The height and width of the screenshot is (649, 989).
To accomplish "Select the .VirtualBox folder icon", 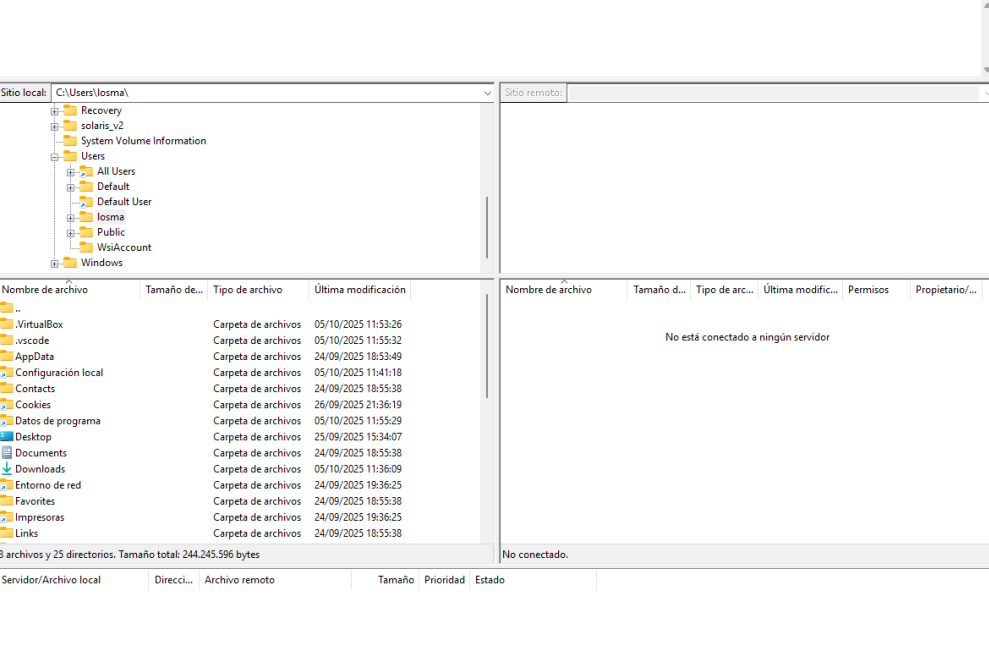I will point(7,324).
